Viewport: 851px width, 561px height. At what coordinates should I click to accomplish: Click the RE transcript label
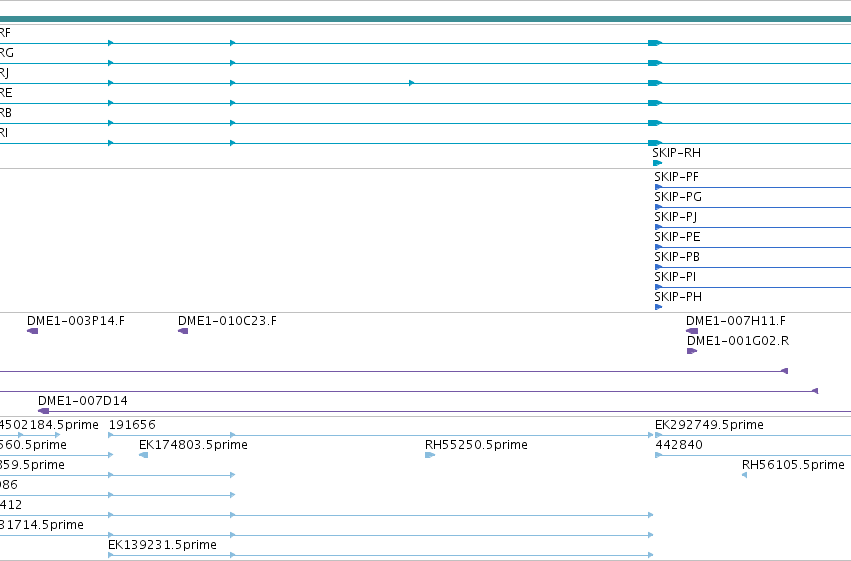click(6, 93)
